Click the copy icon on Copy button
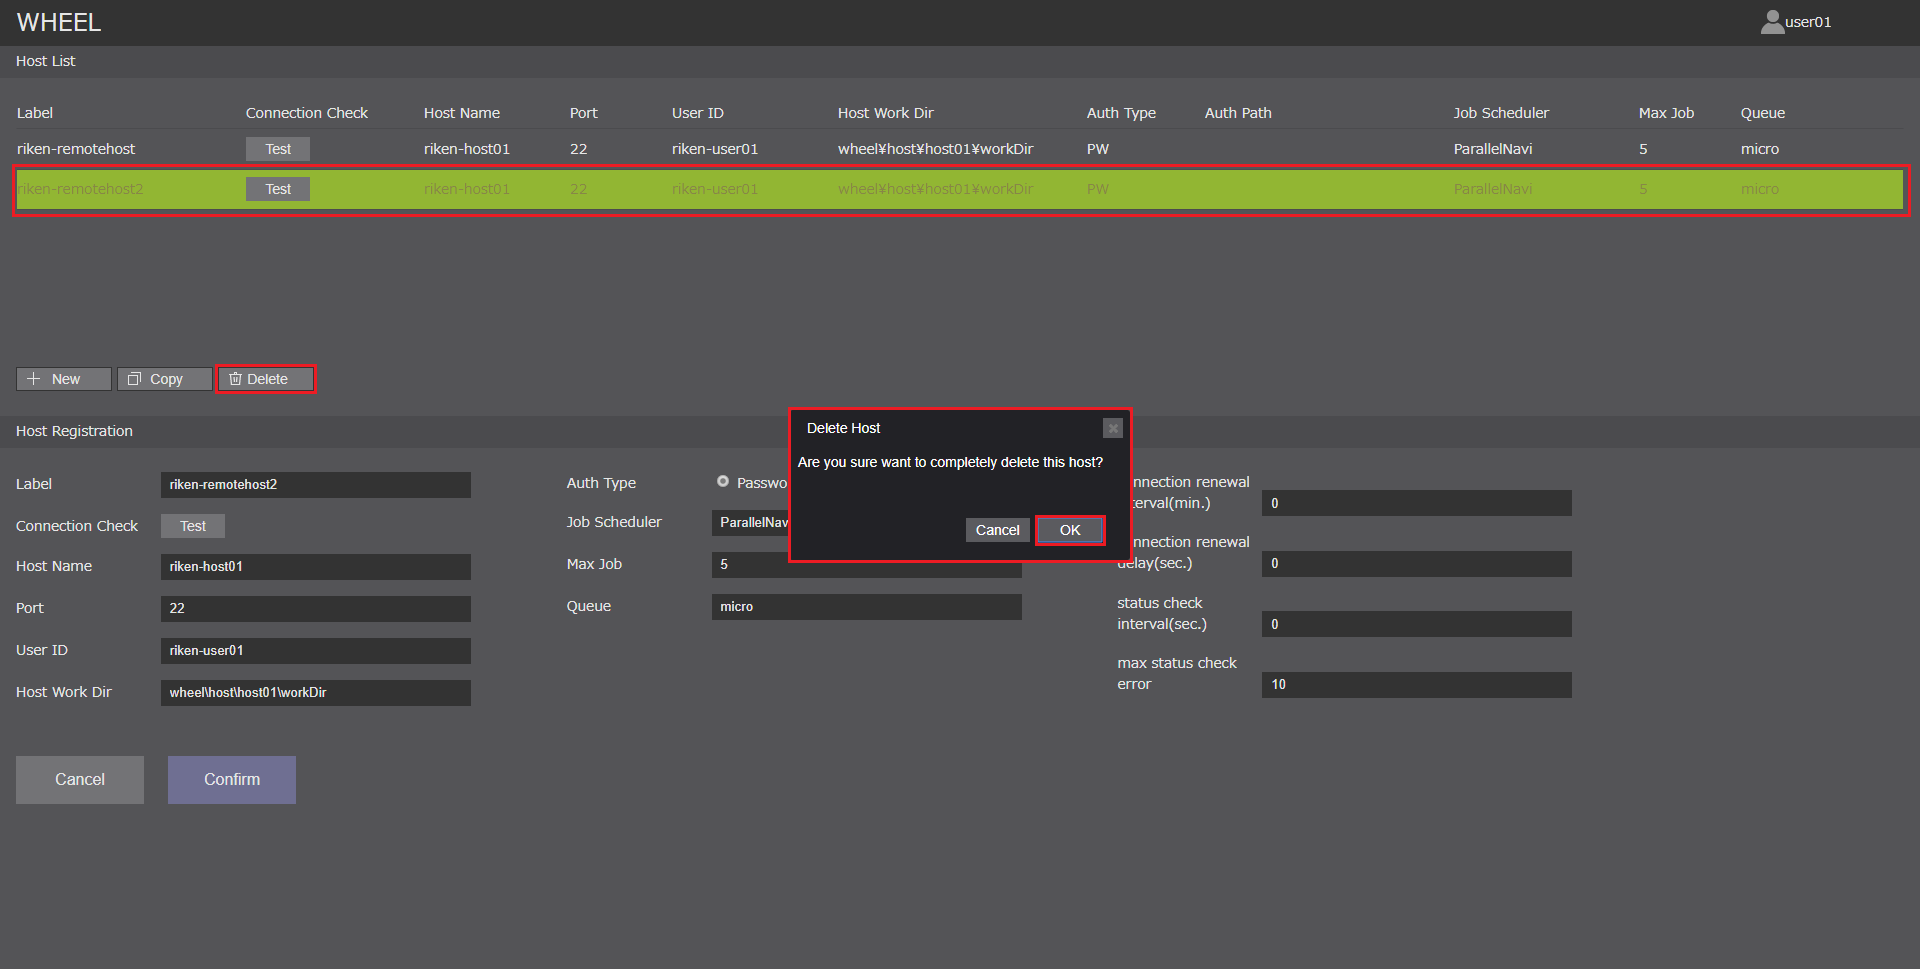Screen dimensions: 1920x969 pos(134,379)
